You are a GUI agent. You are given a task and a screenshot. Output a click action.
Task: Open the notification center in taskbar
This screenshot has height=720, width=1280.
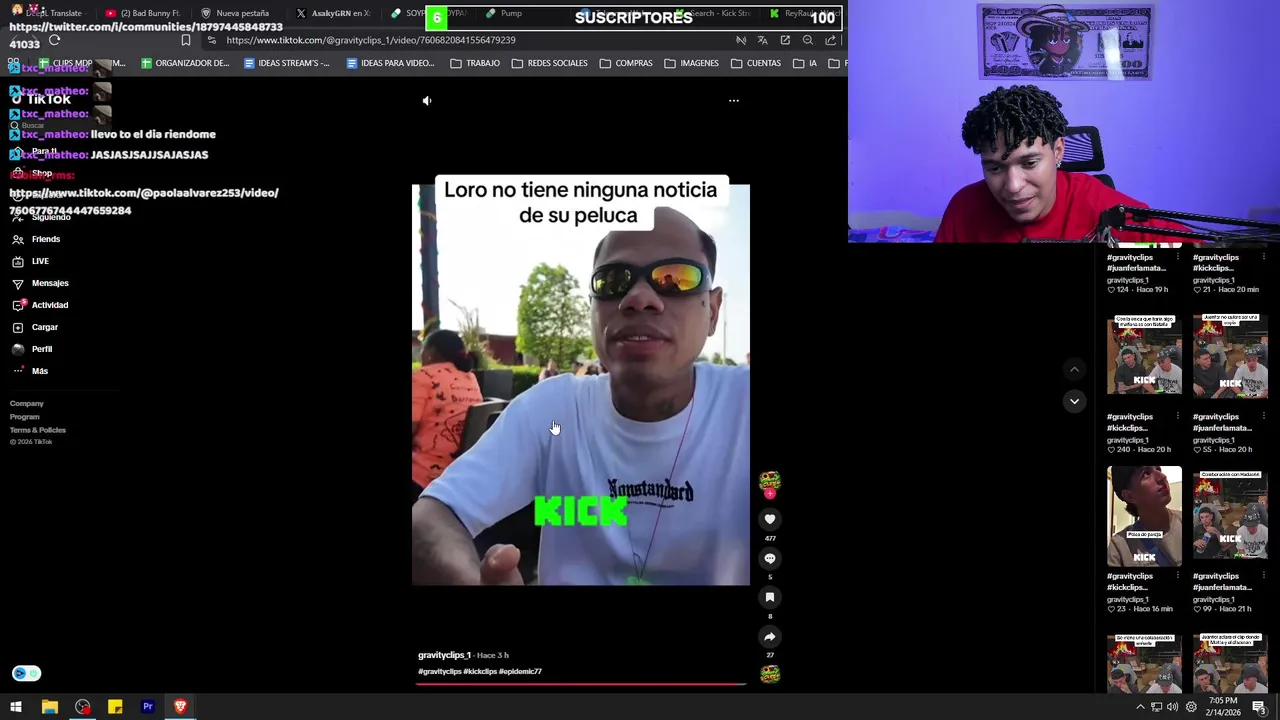click(x=1259, y=707)
